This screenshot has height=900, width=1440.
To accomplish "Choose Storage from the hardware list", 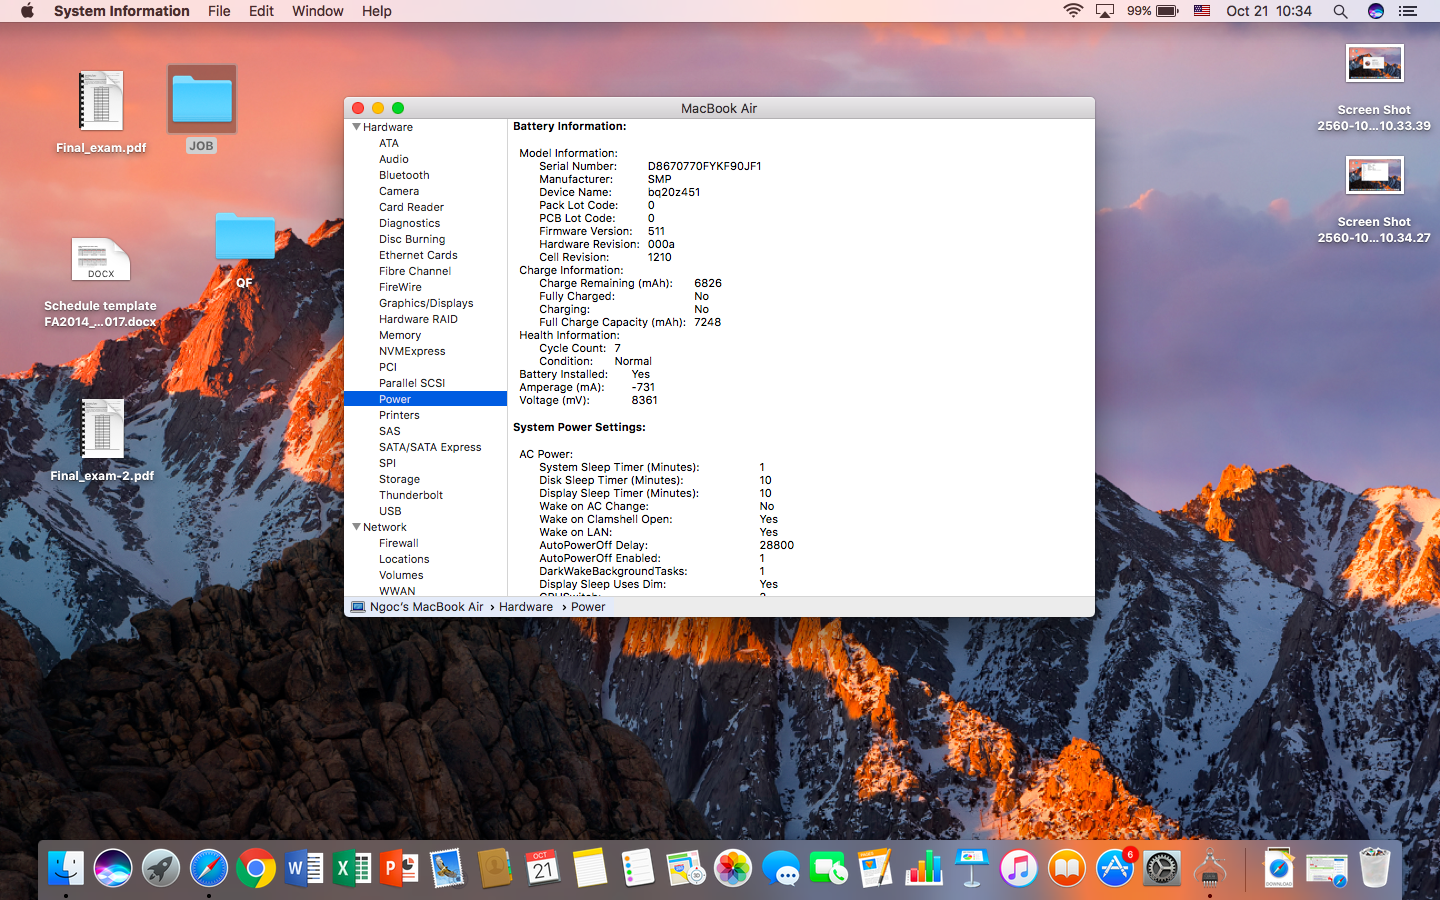I will pos(399,479).
